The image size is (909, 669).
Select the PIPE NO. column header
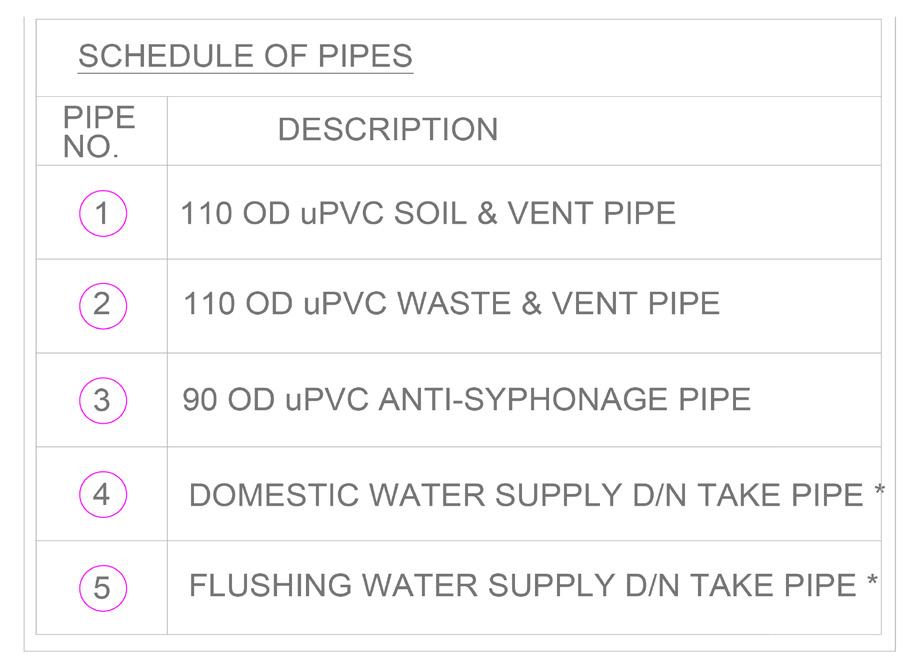pyautogui.click(x=99, y=131)
